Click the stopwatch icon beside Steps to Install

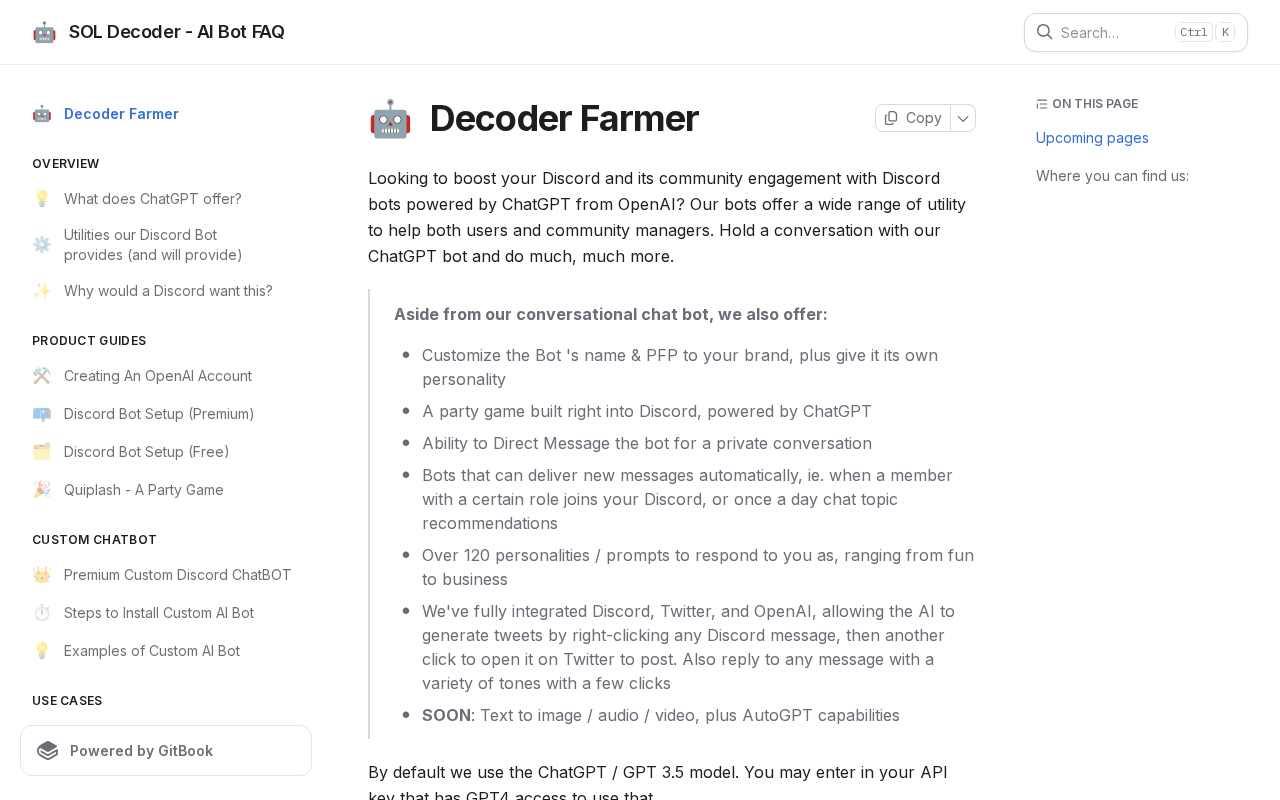click(42, 613)
